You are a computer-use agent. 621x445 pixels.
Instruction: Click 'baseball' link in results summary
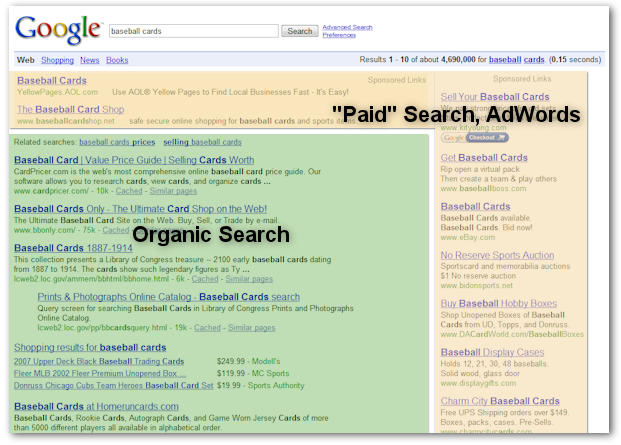pyautogui.click(x=505, y=59)
